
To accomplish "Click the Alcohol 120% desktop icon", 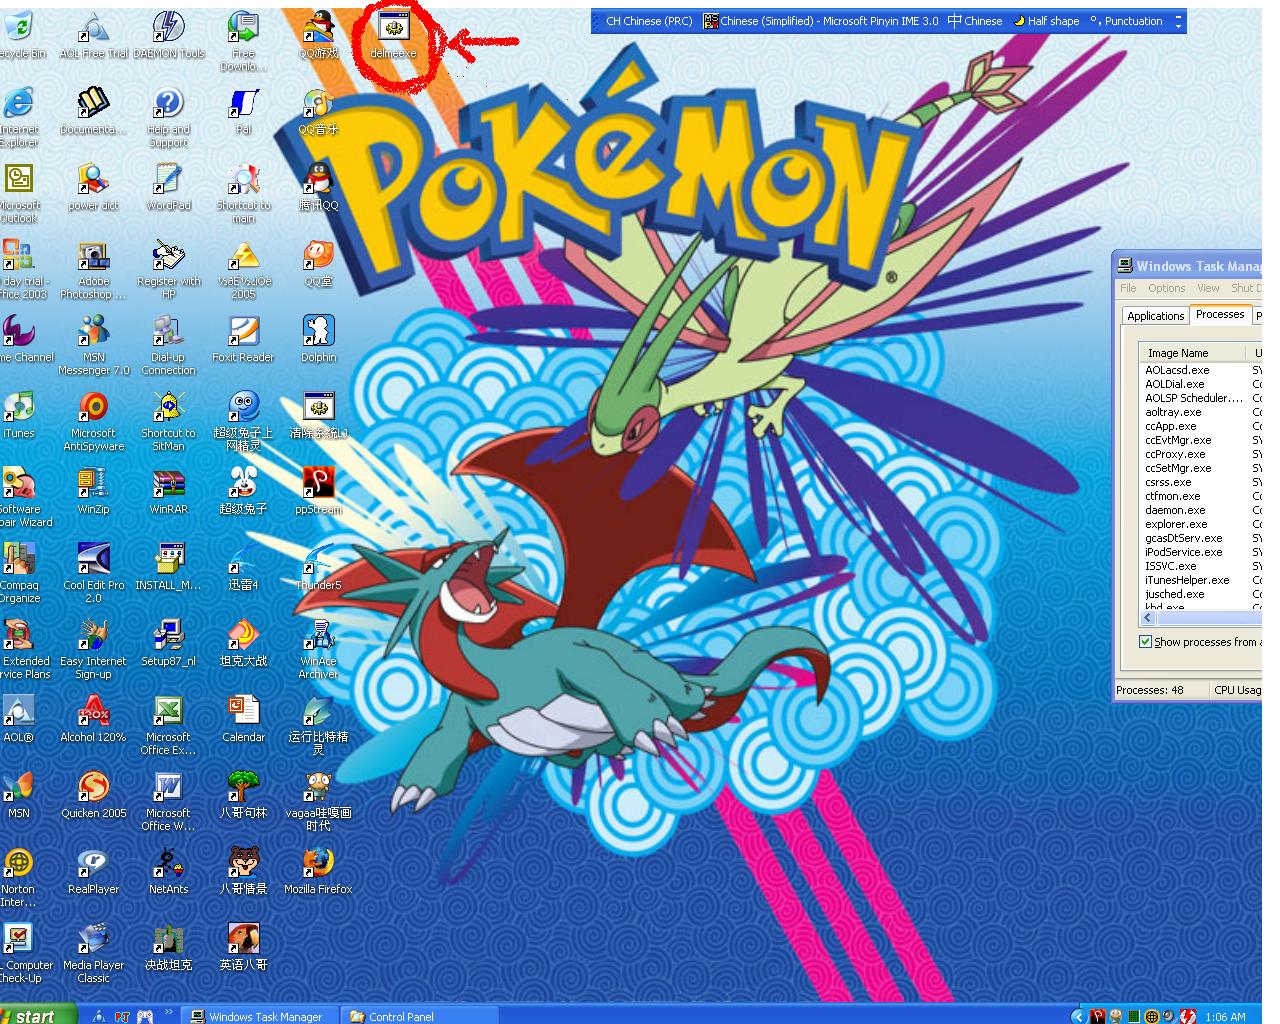I will [x=93, y=719].
